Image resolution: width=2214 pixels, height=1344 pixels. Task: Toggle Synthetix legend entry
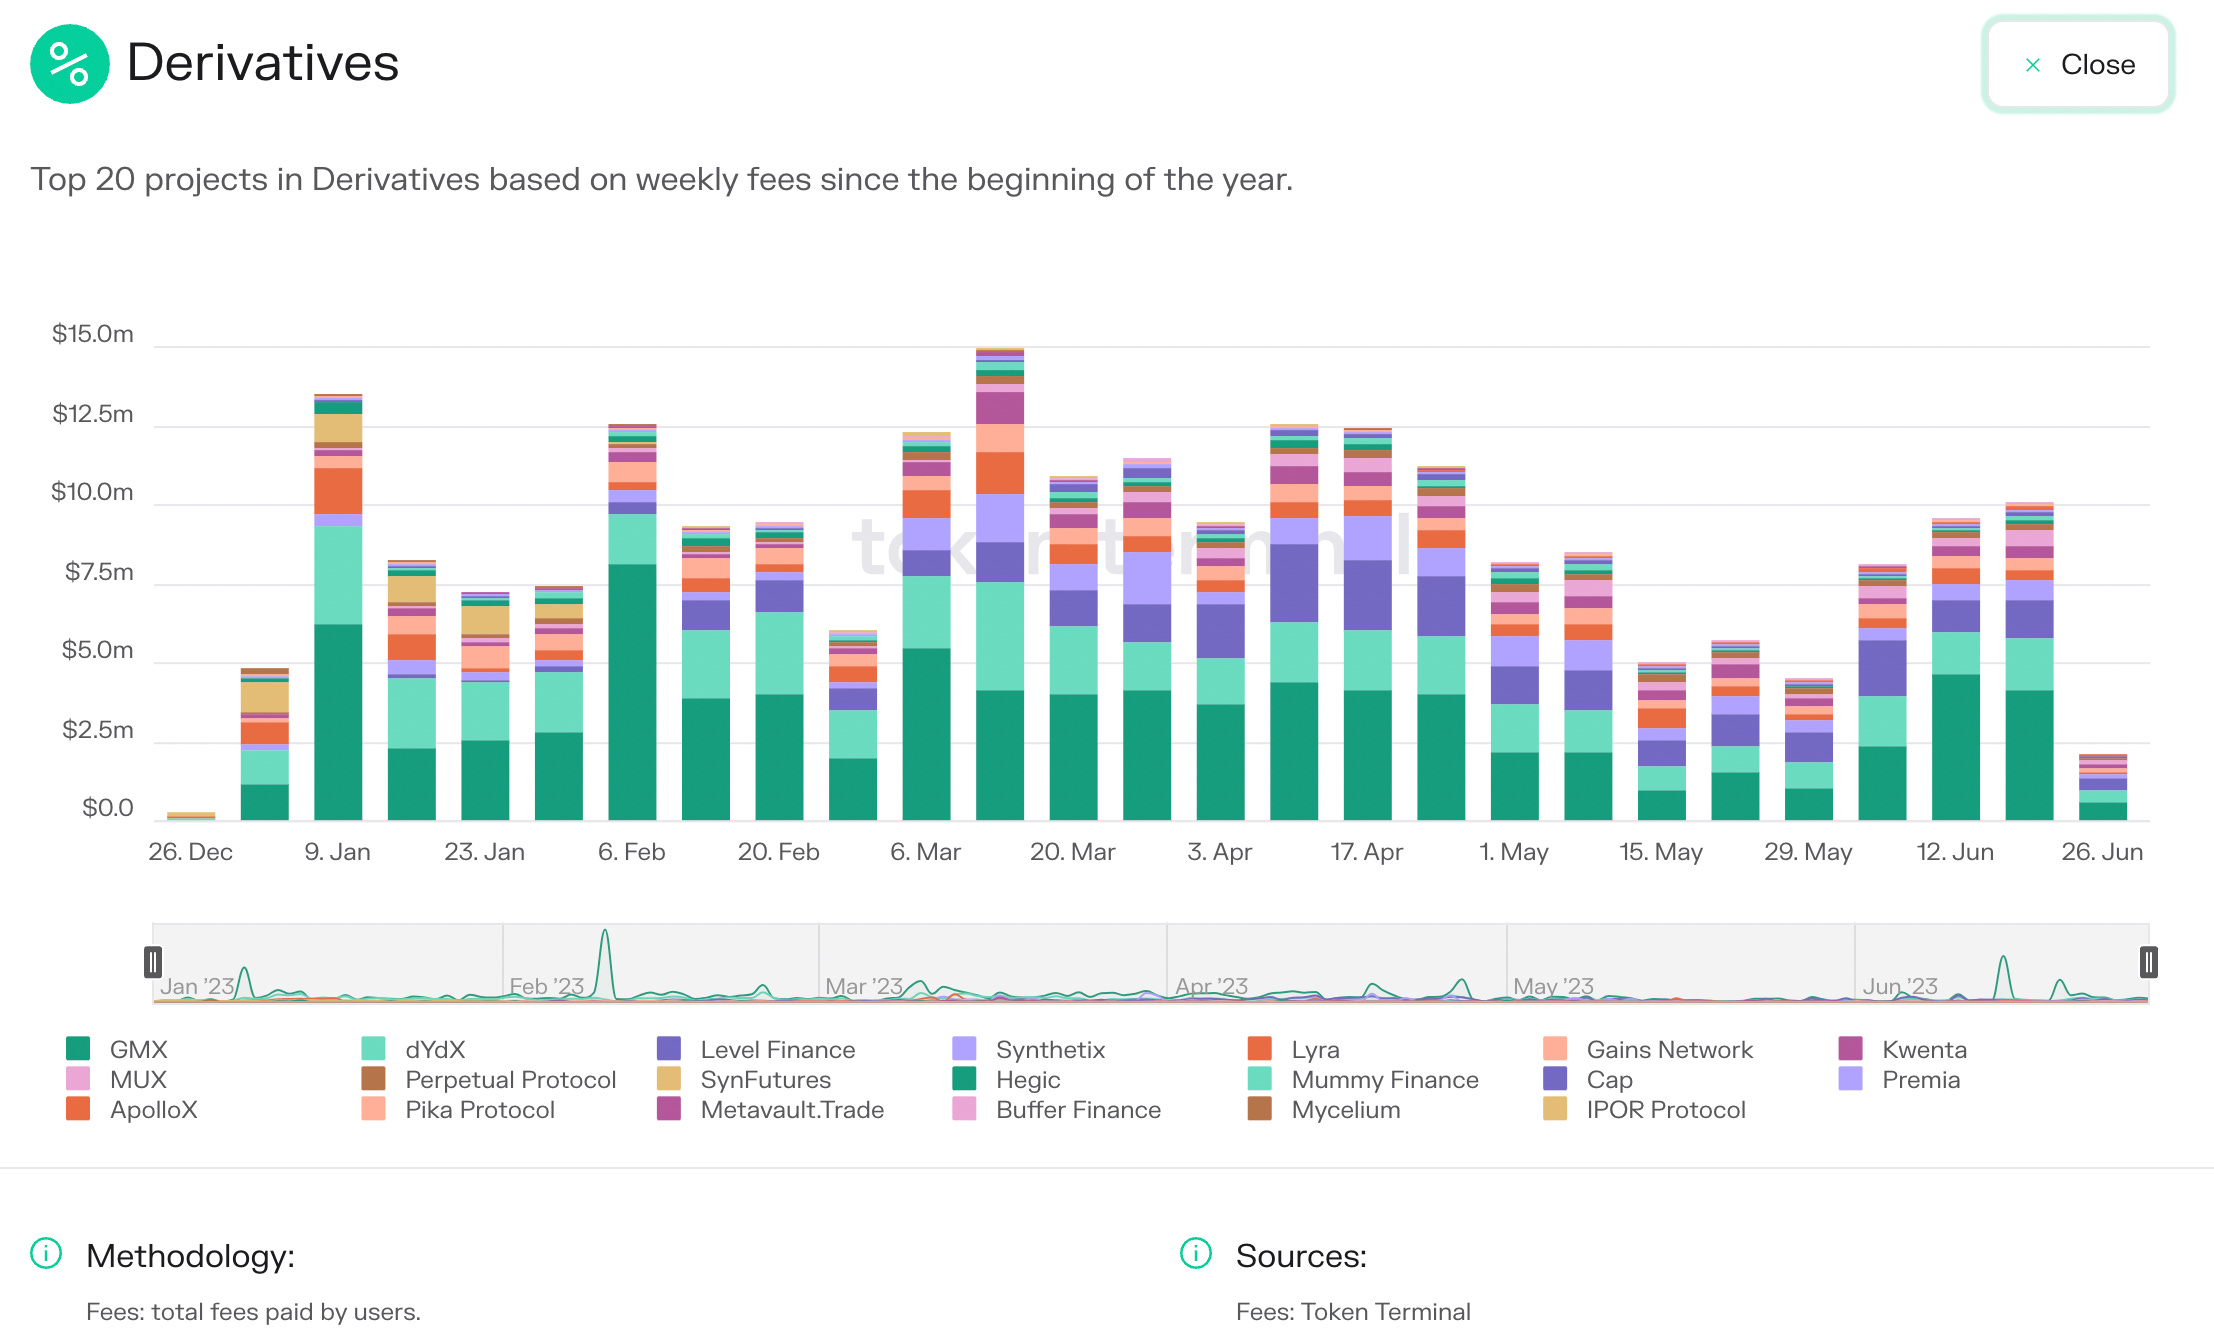click(1049, 1049)
